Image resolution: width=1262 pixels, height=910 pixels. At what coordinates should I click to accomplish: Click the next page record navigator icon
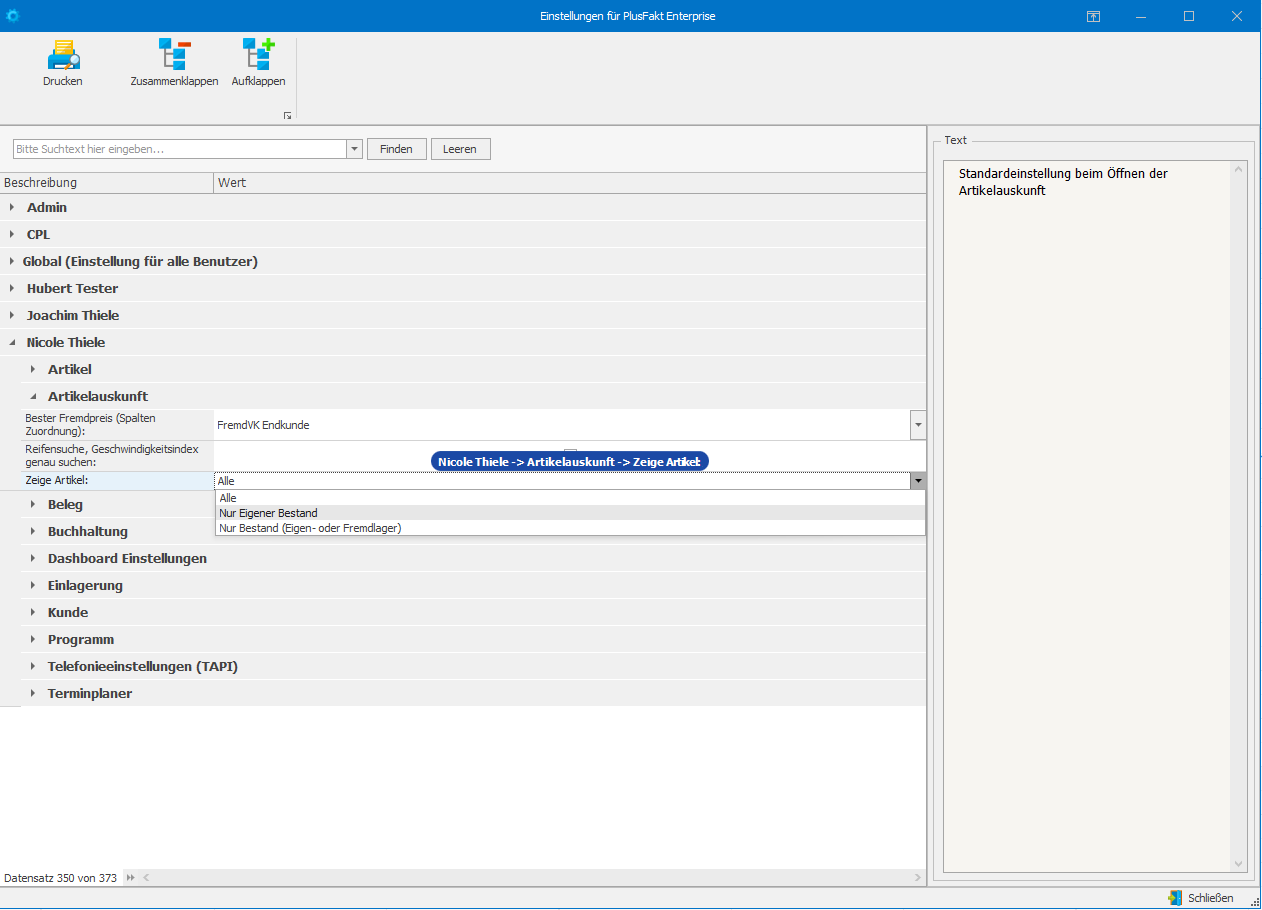pyautogui.click(x=130, y=878)
